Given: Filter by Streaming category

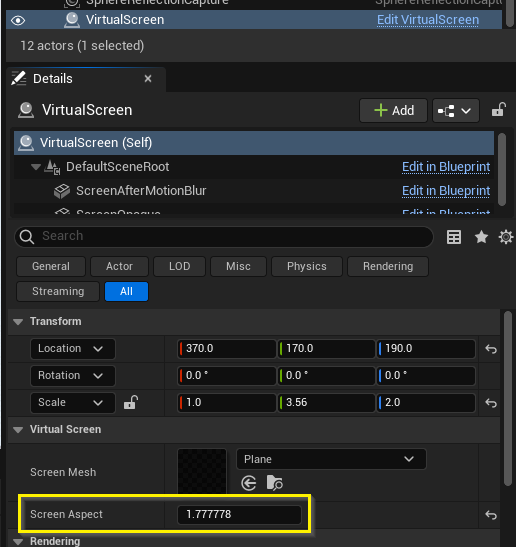Looking at the screenshot, I should pos(58,291).
